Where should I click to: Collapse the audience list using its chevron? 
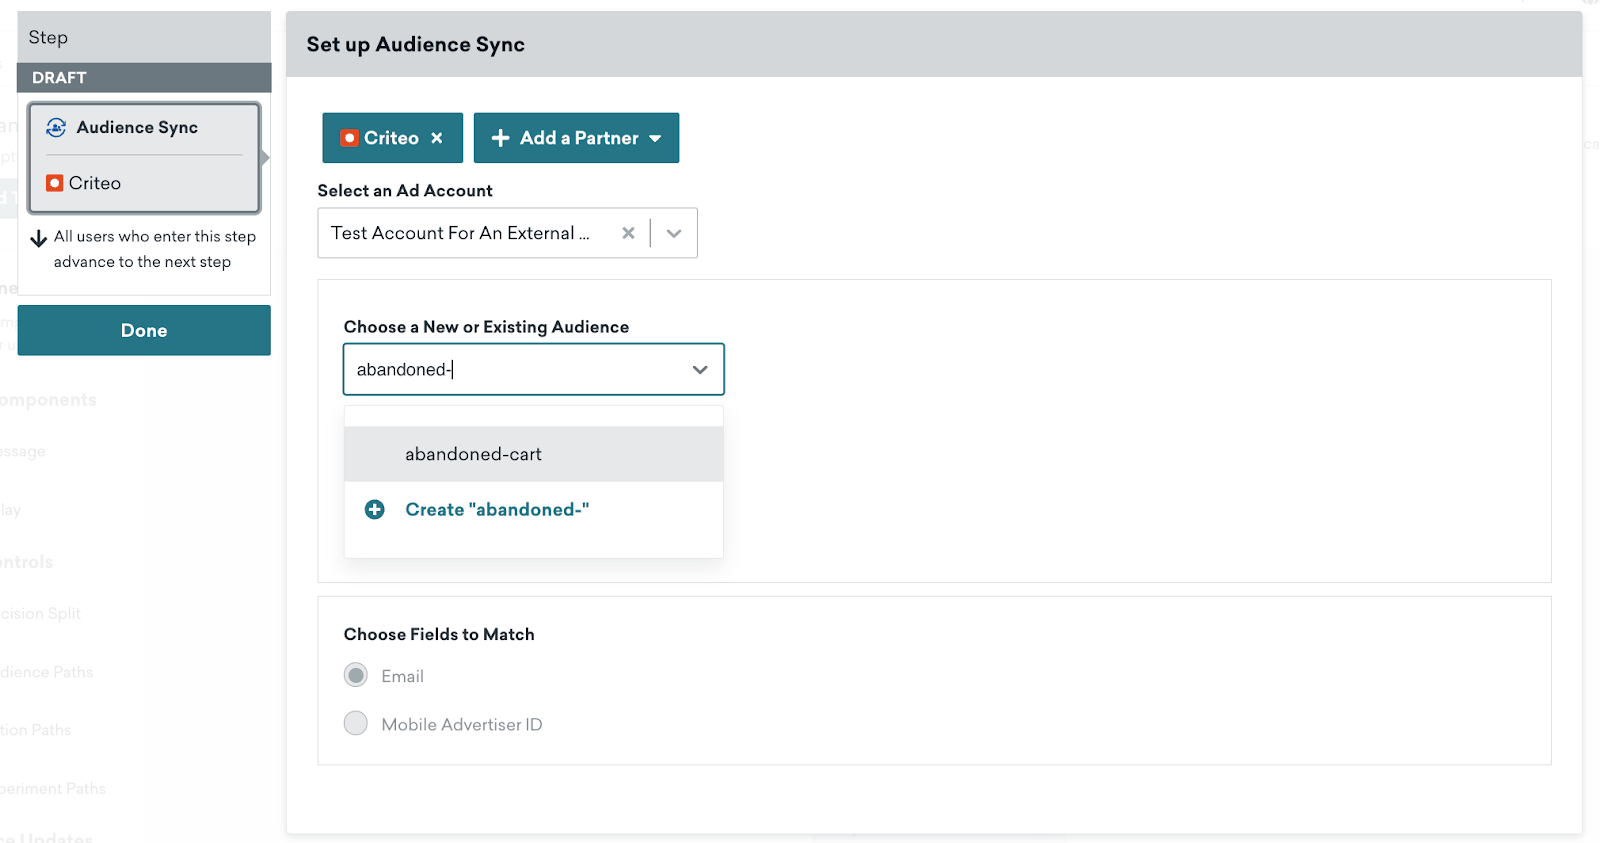click(x=700, y=370)
